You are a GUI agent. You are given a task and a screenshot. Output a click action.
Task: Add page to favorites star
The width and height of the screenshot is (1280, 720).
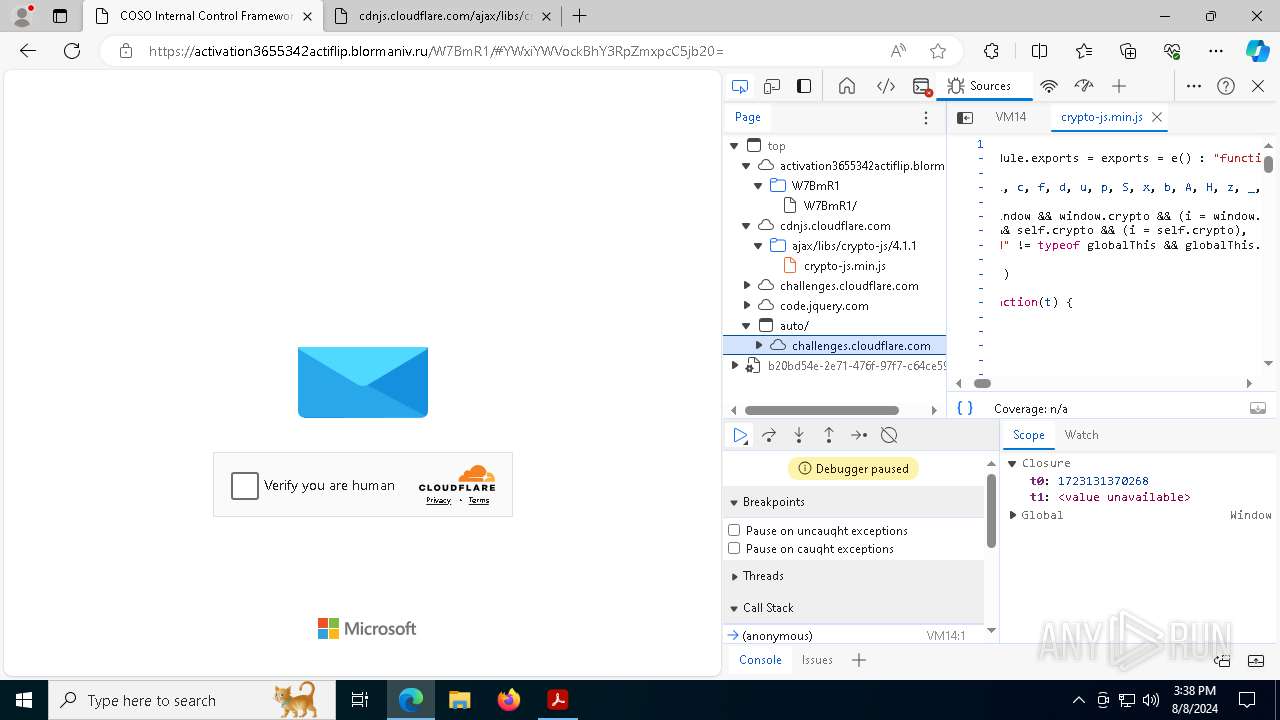(938, 51)
